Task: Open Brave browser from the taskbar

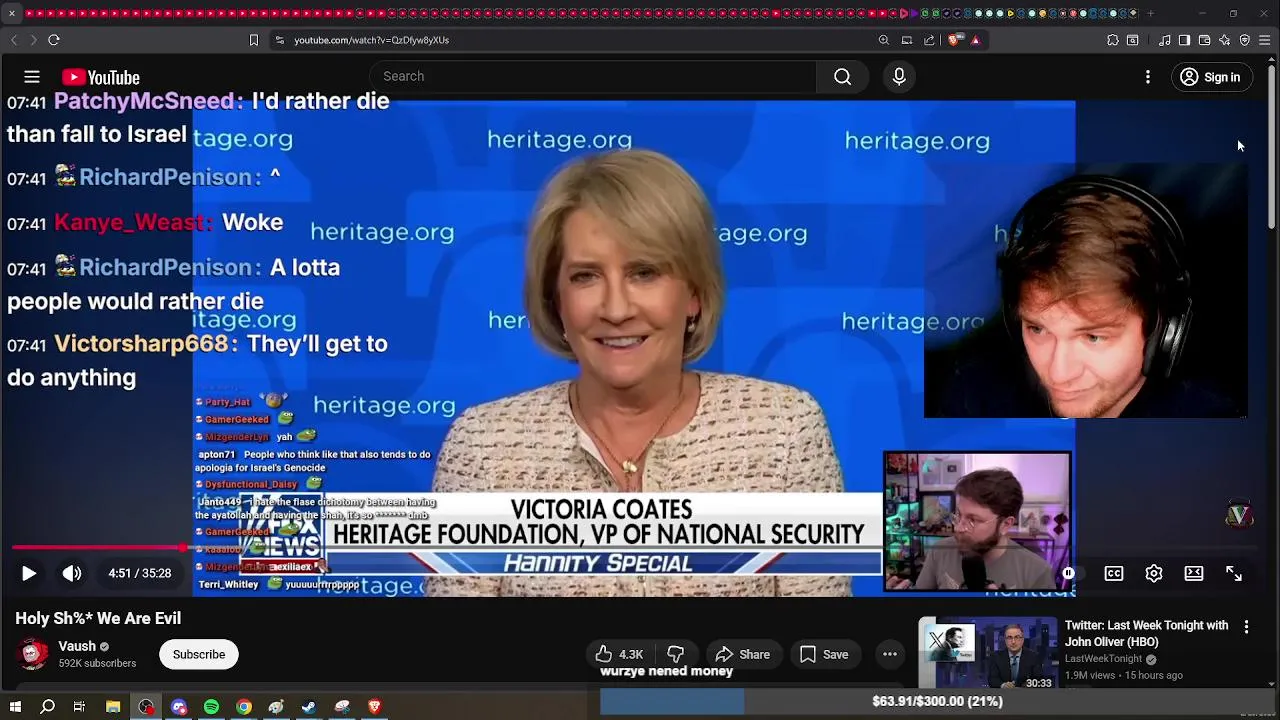Action: [375, 707]
